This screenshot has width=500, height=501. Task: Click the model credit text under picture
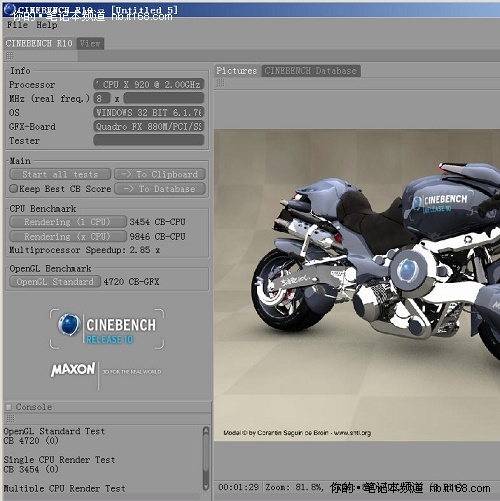[x=297, y=433]
